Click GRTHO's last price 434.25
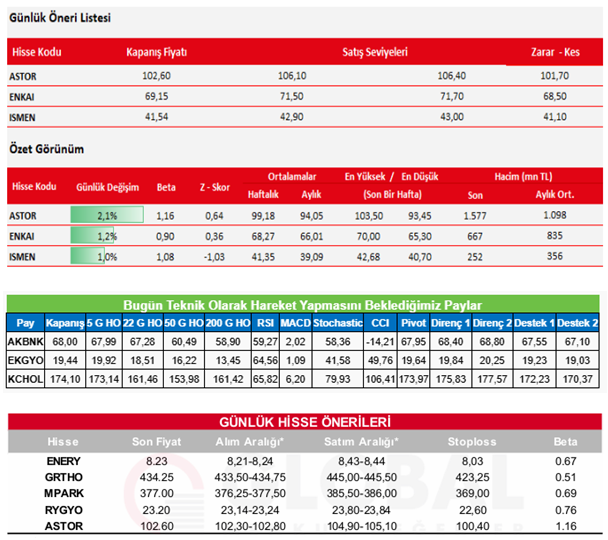The image size is (608, 540). 157,477
